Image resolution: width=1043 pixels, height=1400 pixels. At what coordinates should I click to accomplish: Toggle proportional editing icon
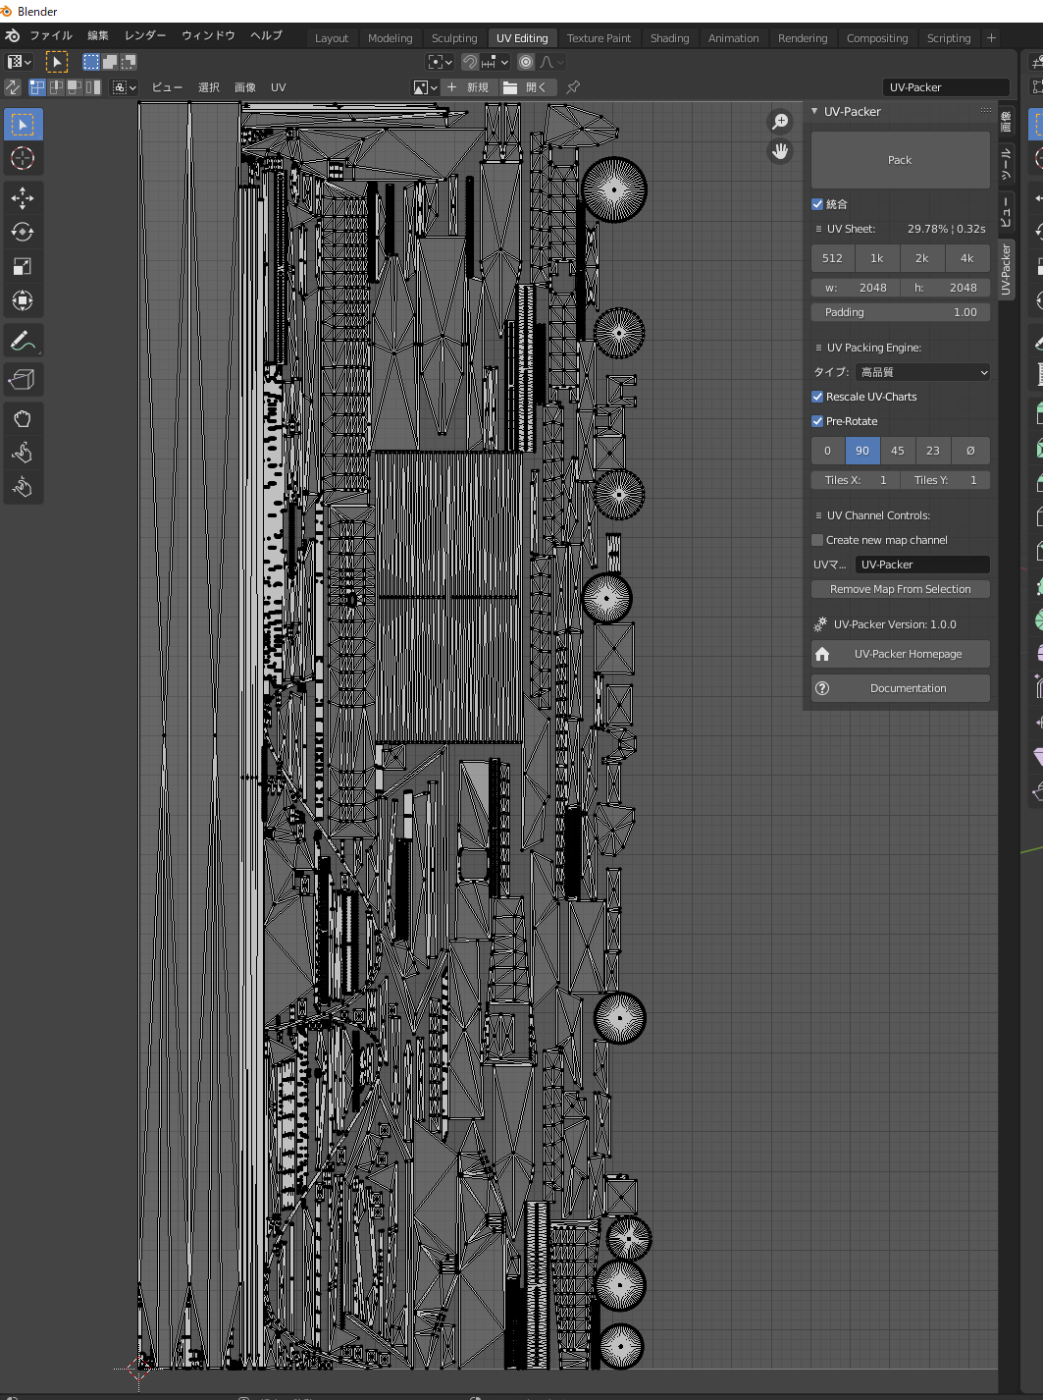526,62
